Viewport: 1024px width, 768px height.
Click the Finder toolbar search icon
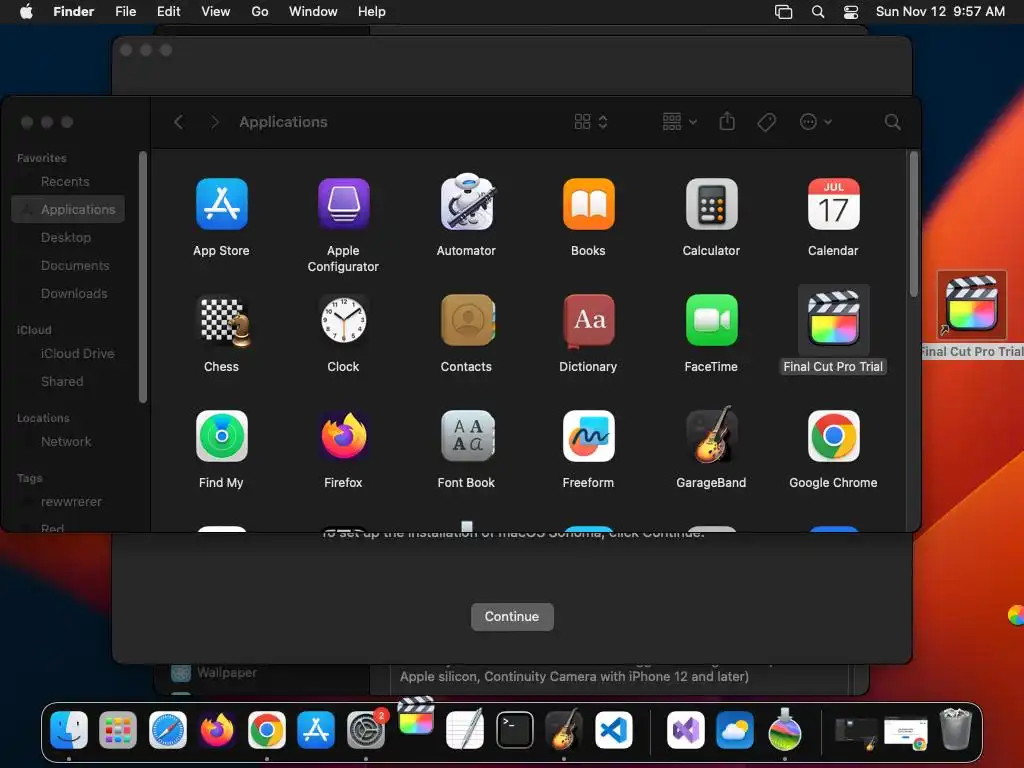tap(893, 122)
